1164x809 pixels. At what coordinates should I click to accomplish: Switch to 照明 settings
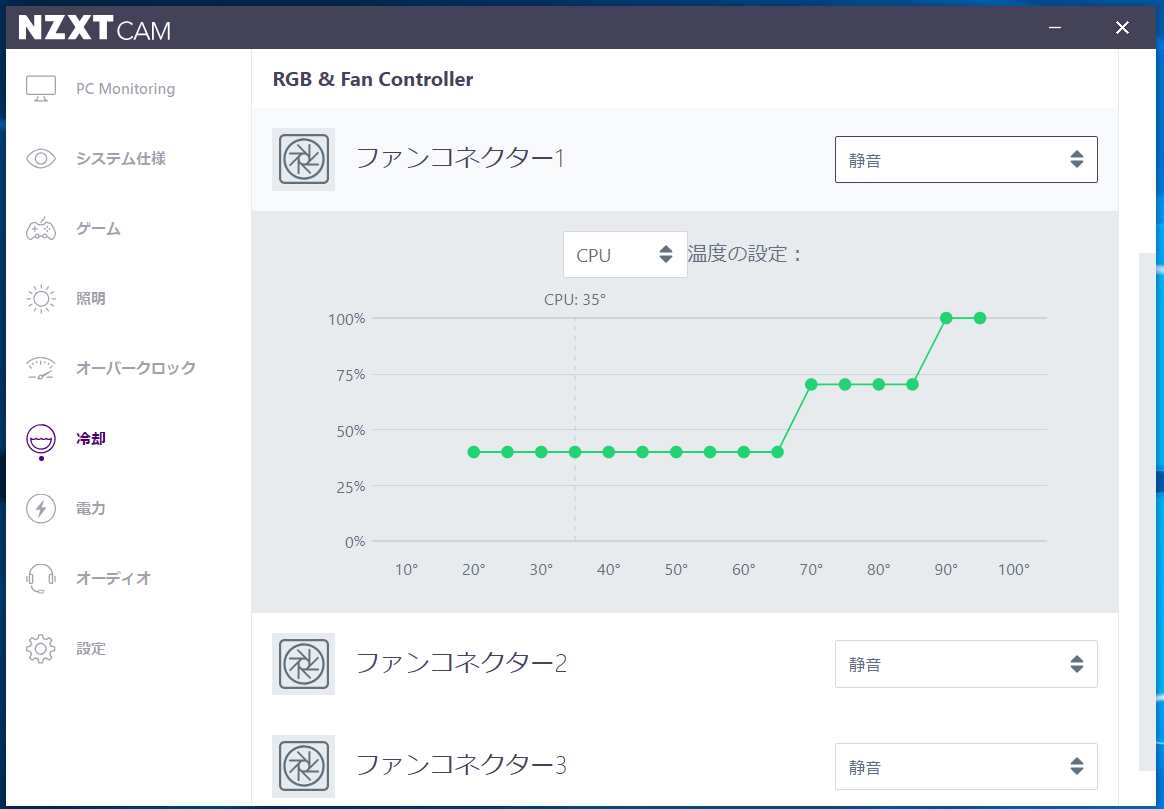tap(91, 298)
